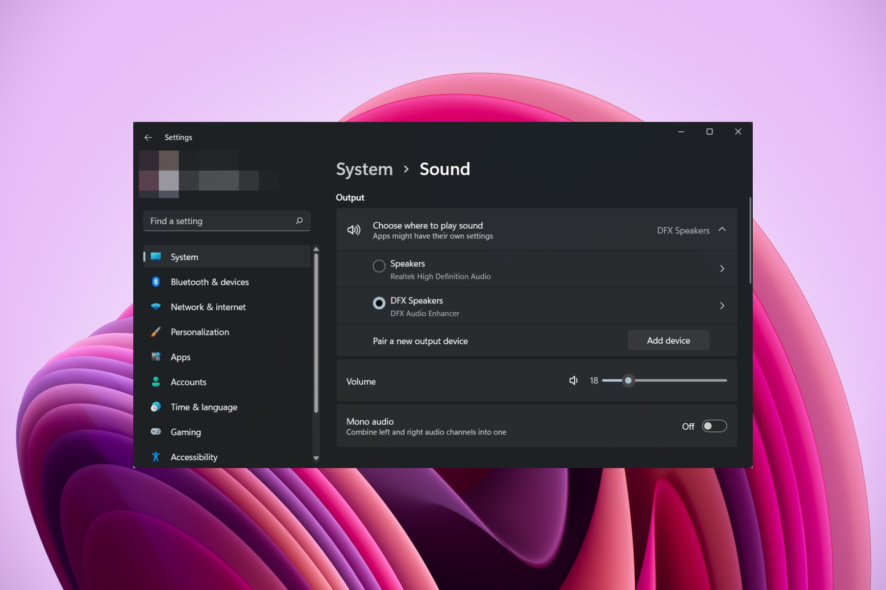
Task: Click the Pair a new output device label
Action: click(420, 341)
